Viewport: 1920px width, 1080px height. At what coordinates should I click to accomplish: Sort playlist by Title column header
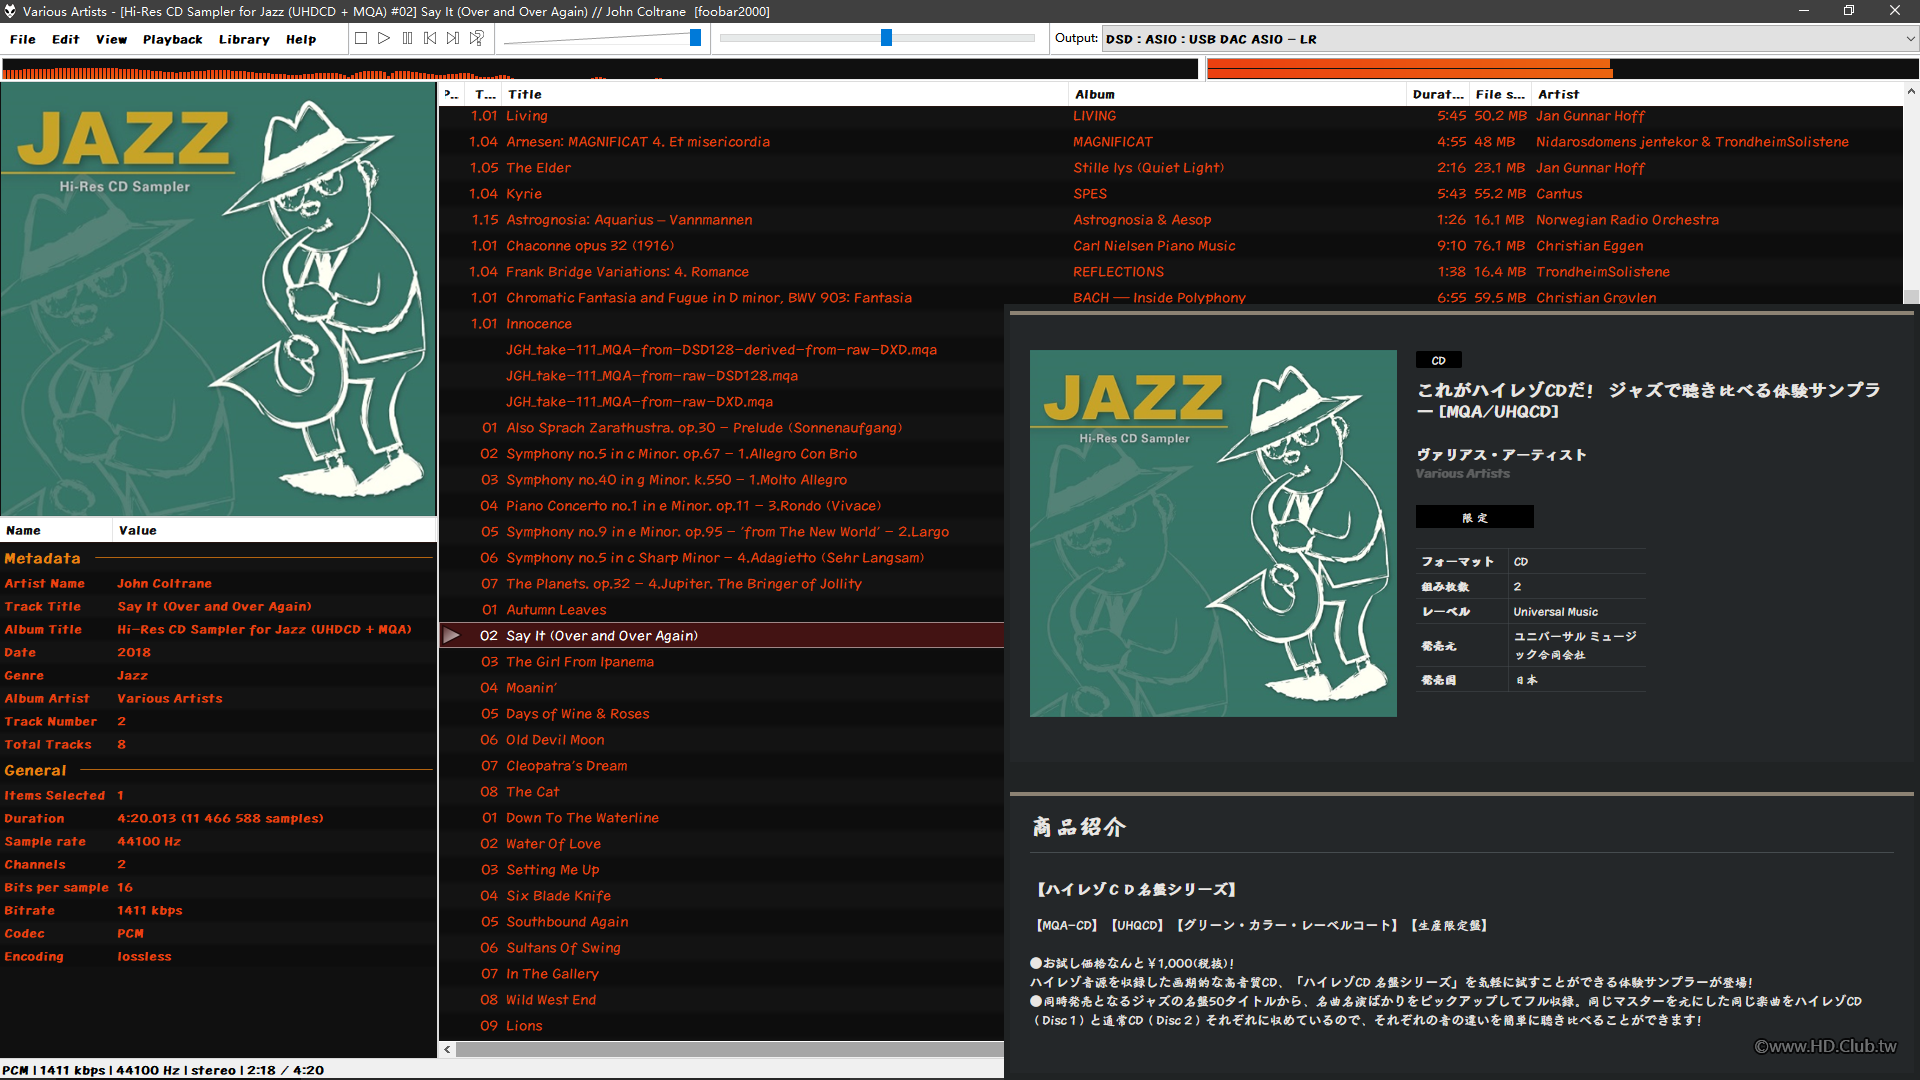tap(525, 94)
